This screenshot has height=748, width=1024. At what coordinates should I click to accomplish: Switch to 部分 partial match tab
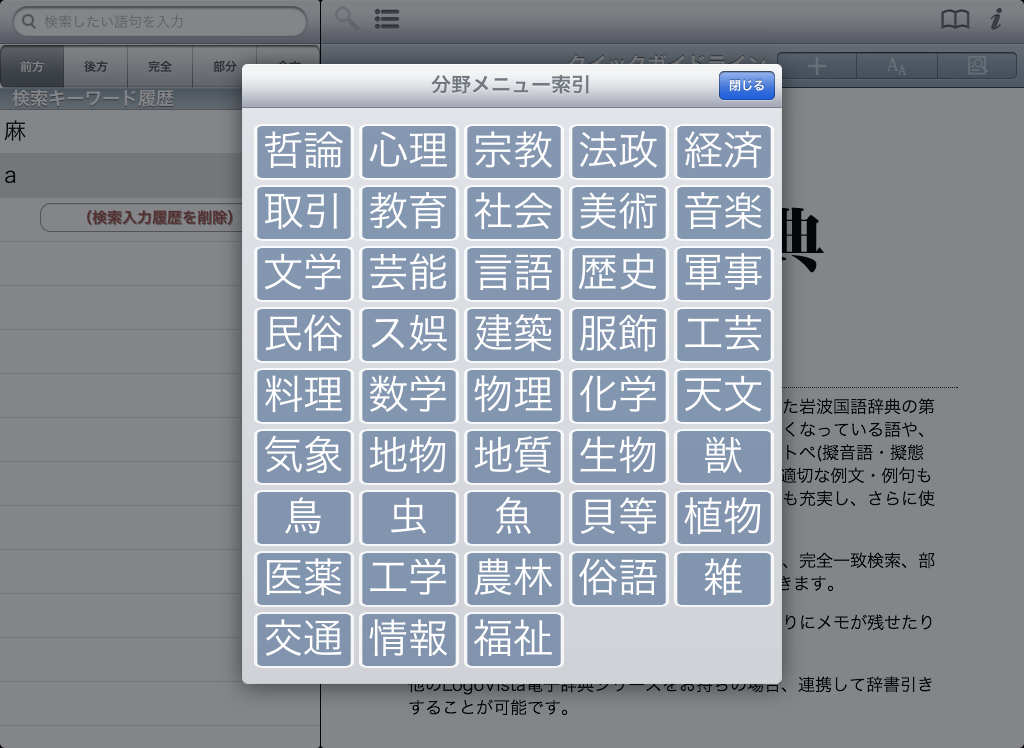[224, 67]
